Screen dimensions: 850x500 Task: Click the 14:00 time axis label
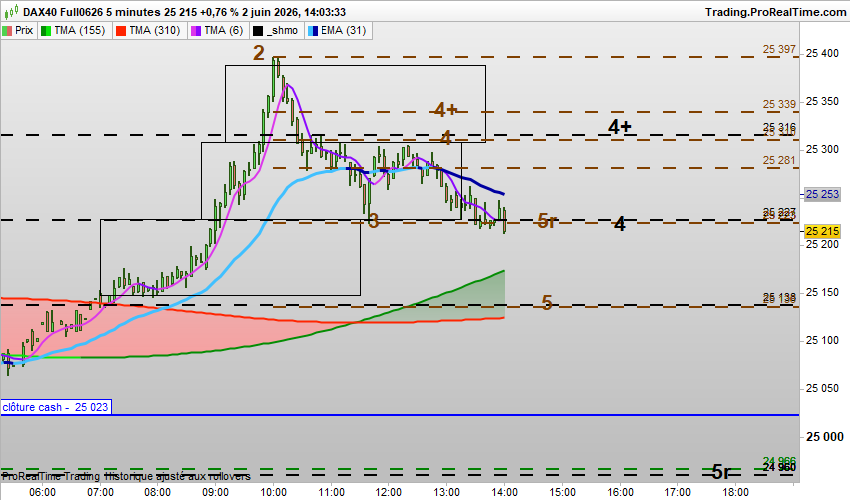coord(504,492)
